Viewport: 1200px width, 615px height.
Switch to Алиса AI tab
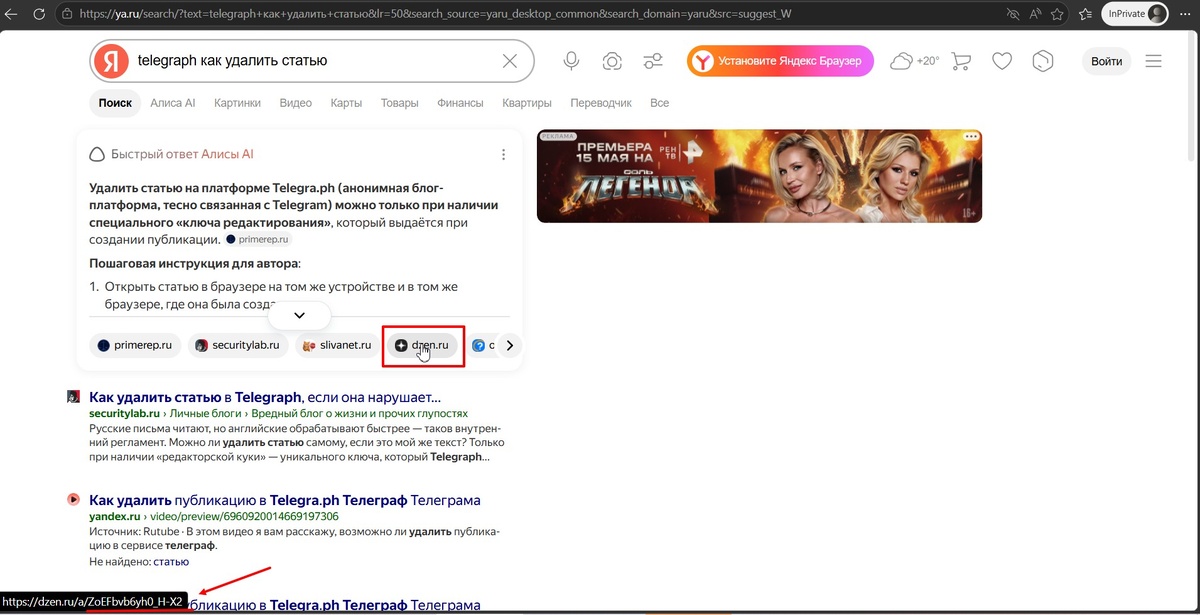[x=172, y=103]
